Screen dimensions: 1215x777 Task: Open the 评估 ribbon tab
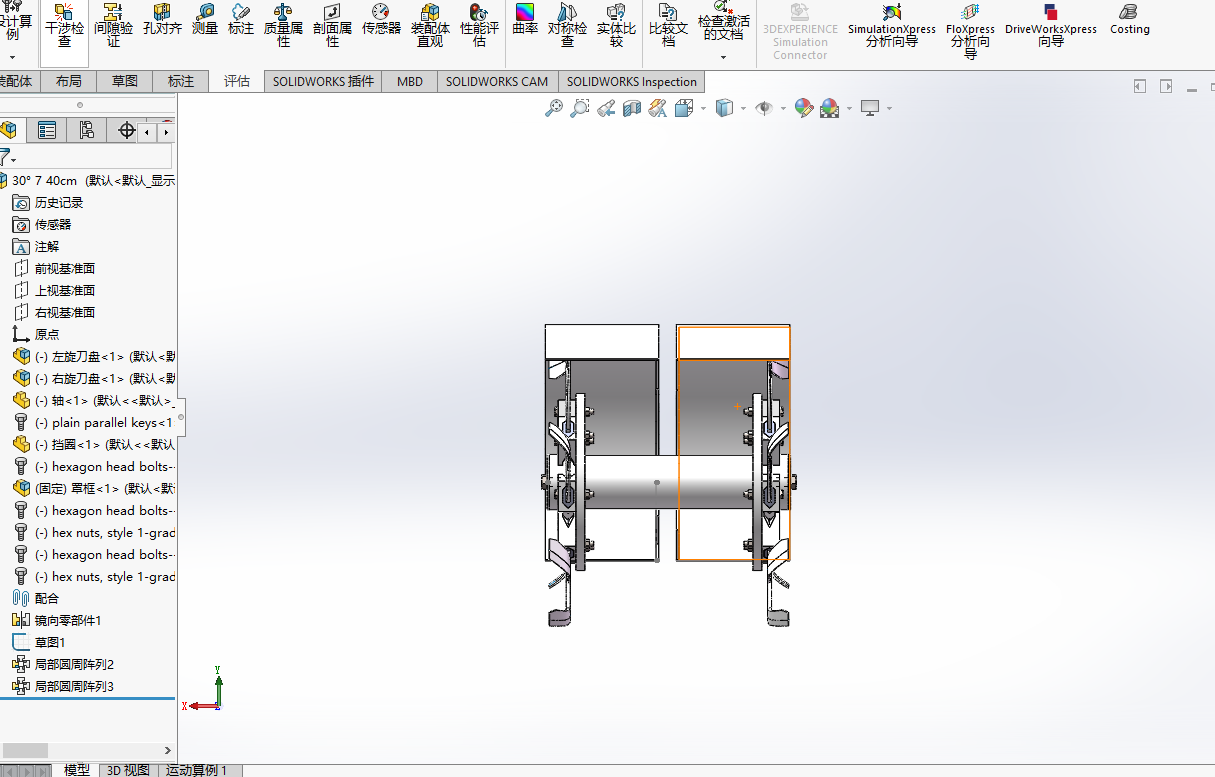click(x=237, y=81)
